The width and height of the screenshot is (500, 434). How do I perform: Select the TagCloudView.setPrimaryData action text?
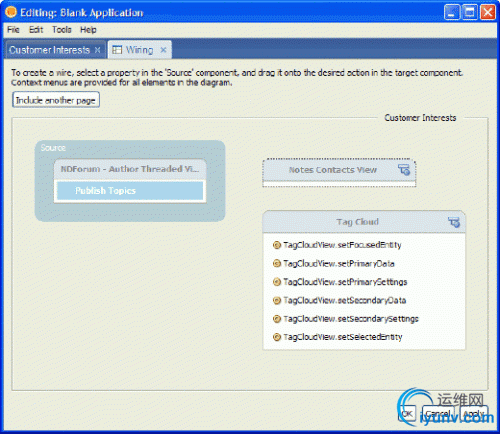coord(339,264)
